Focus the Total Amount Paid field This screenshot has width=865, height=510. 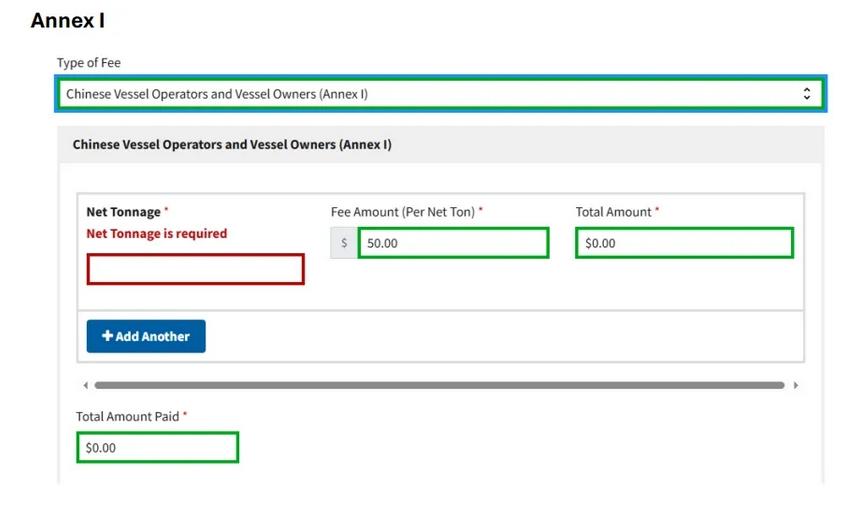click(157, 448)
